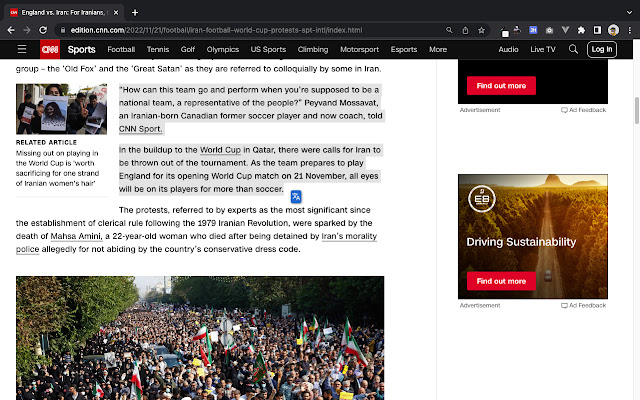The width and height of the screenshot is (640, 400).
Task: Open the Audio link
Action: (x=508, y=49)
